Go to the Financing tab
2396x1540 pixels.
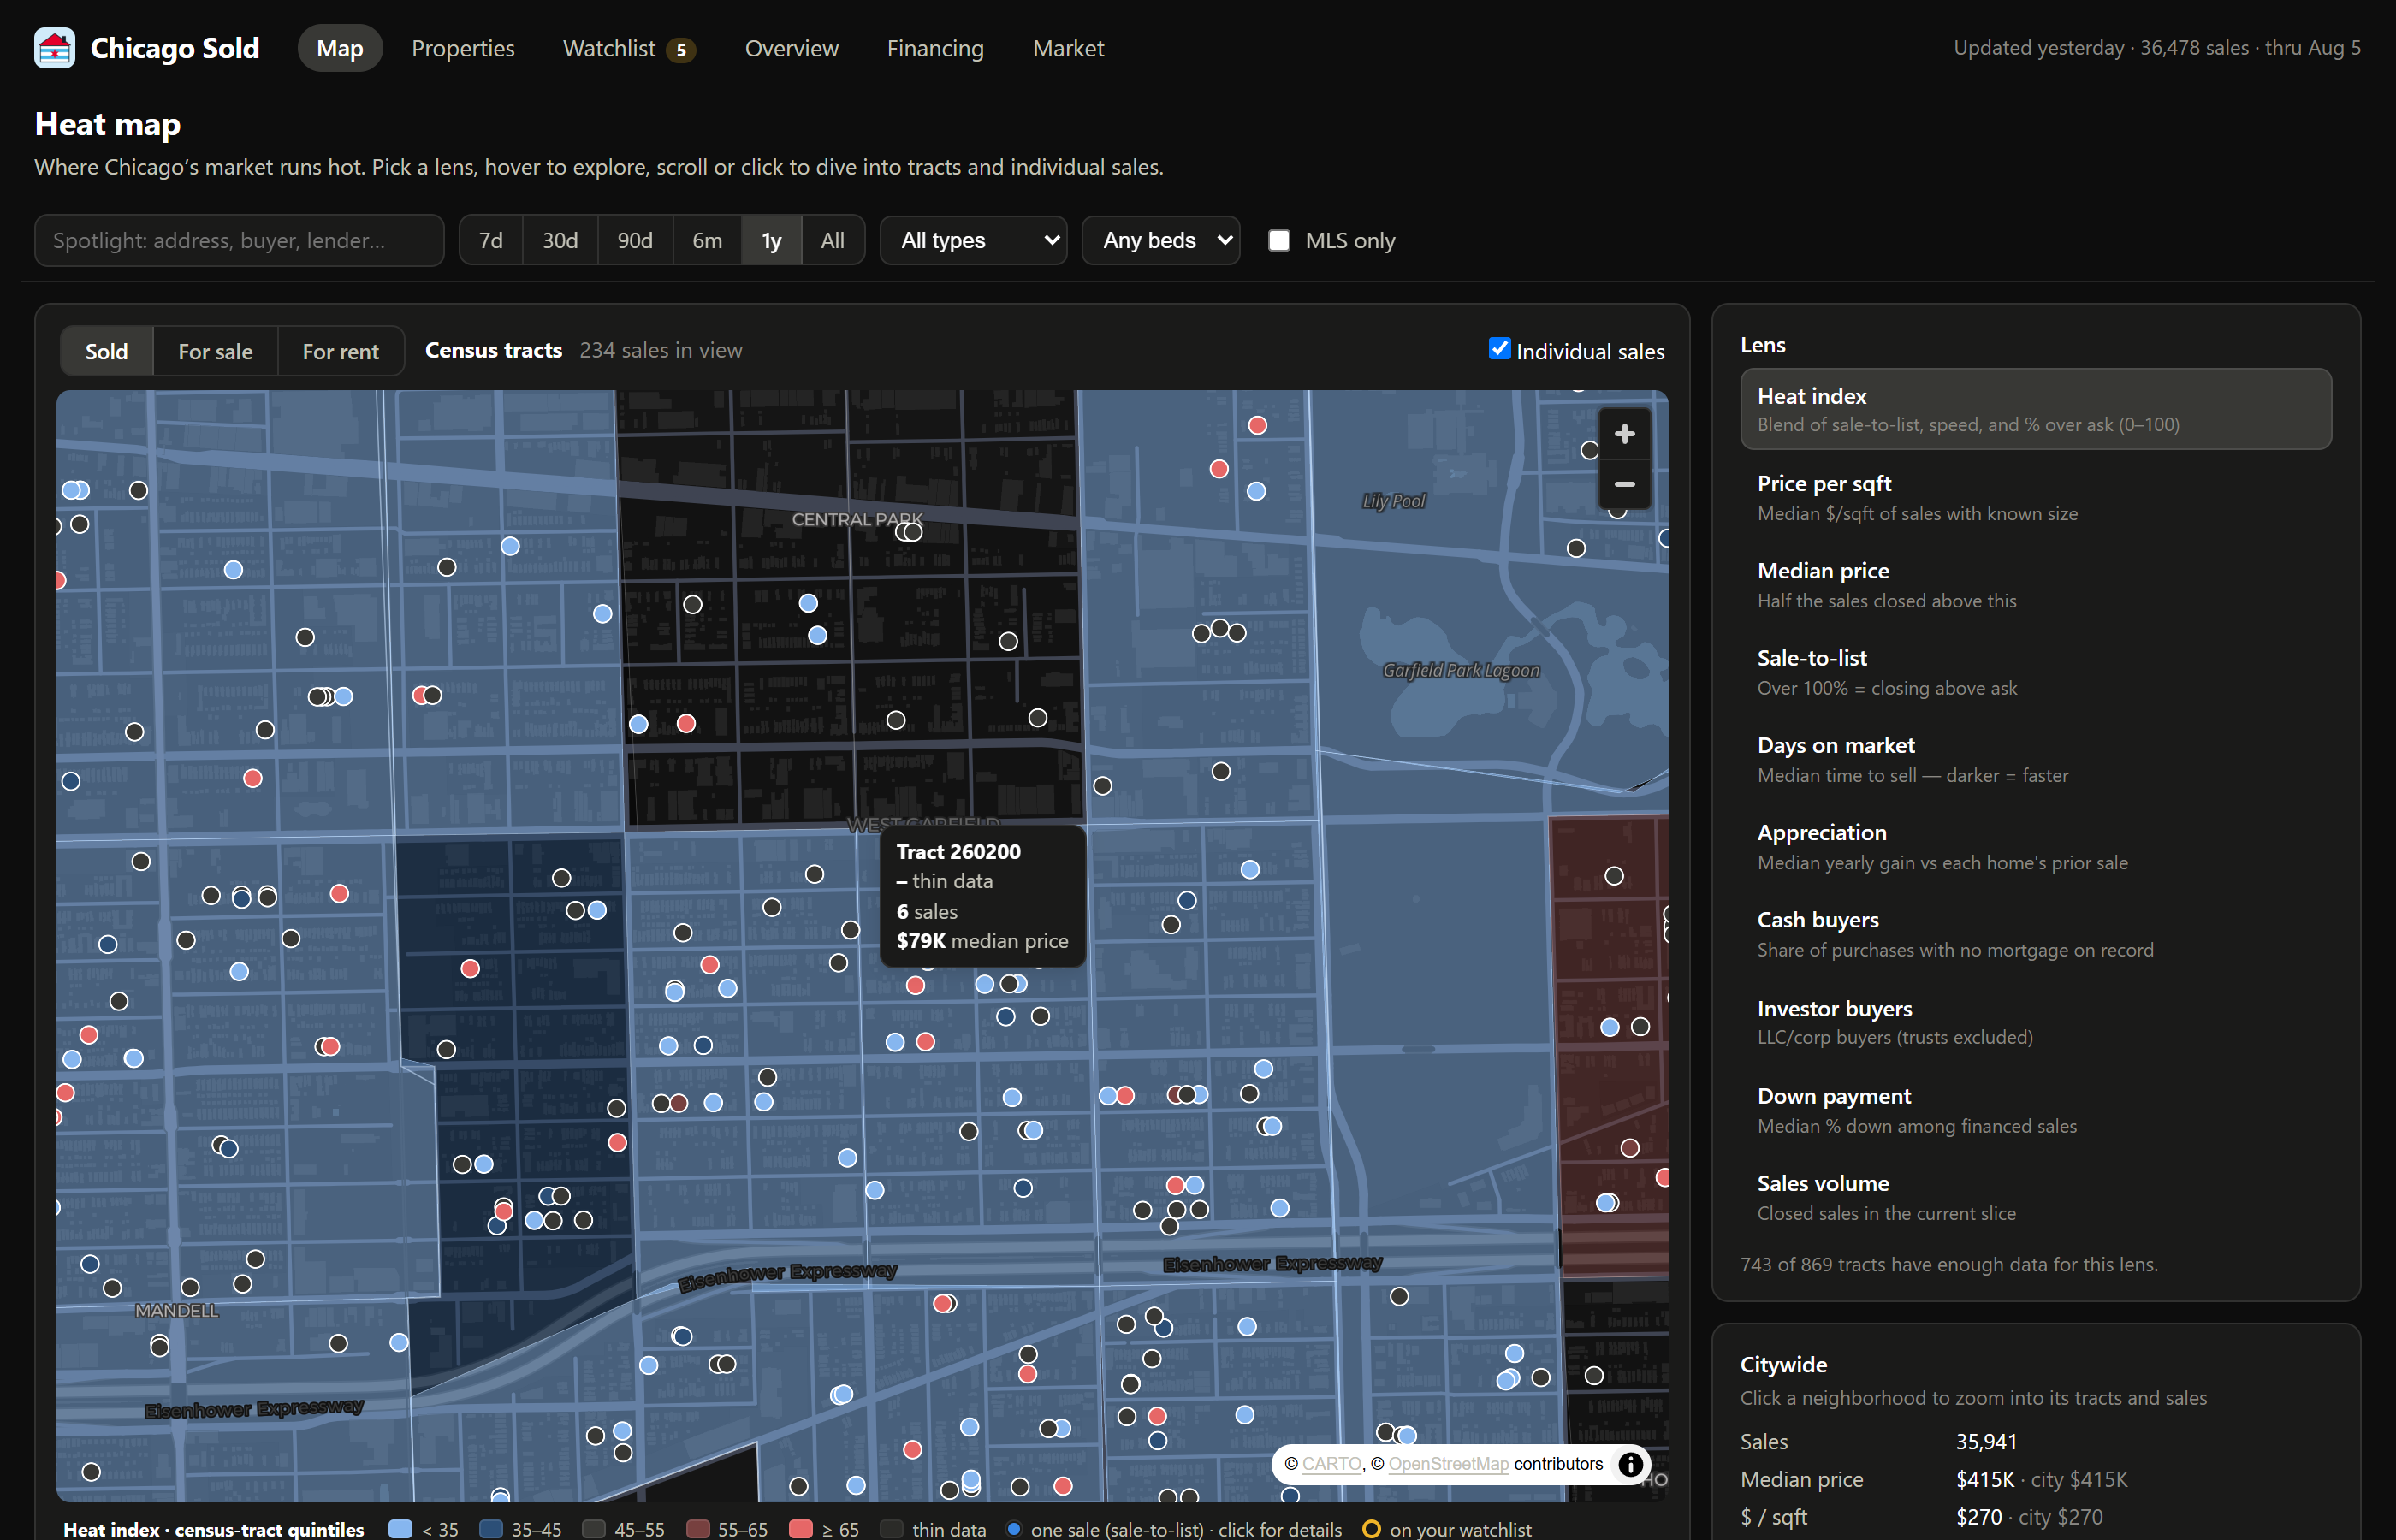point(935,48)
